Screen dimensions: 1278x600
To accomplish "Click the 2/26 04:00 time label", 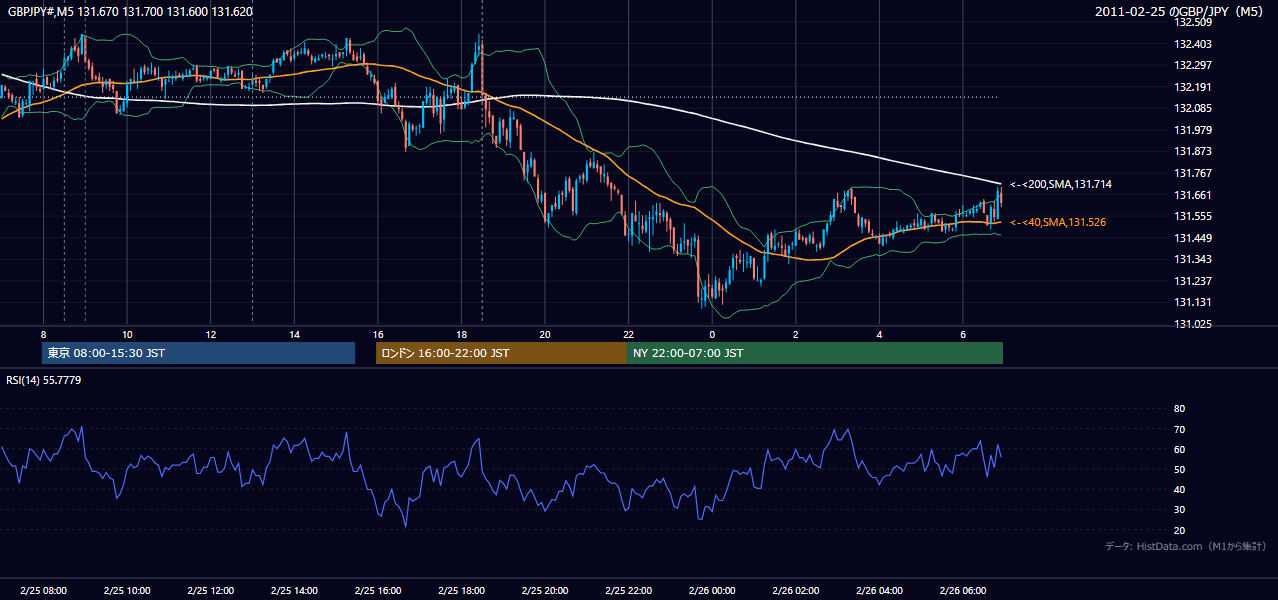I will 879,591.
